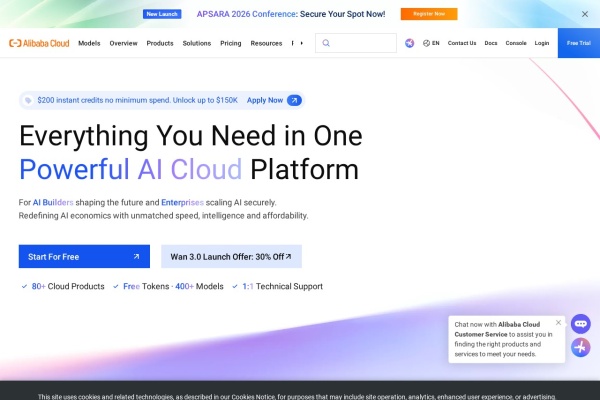
Task: Click the 'Free Tokens · 400+ Models' text
Action: tap(173, 286)
